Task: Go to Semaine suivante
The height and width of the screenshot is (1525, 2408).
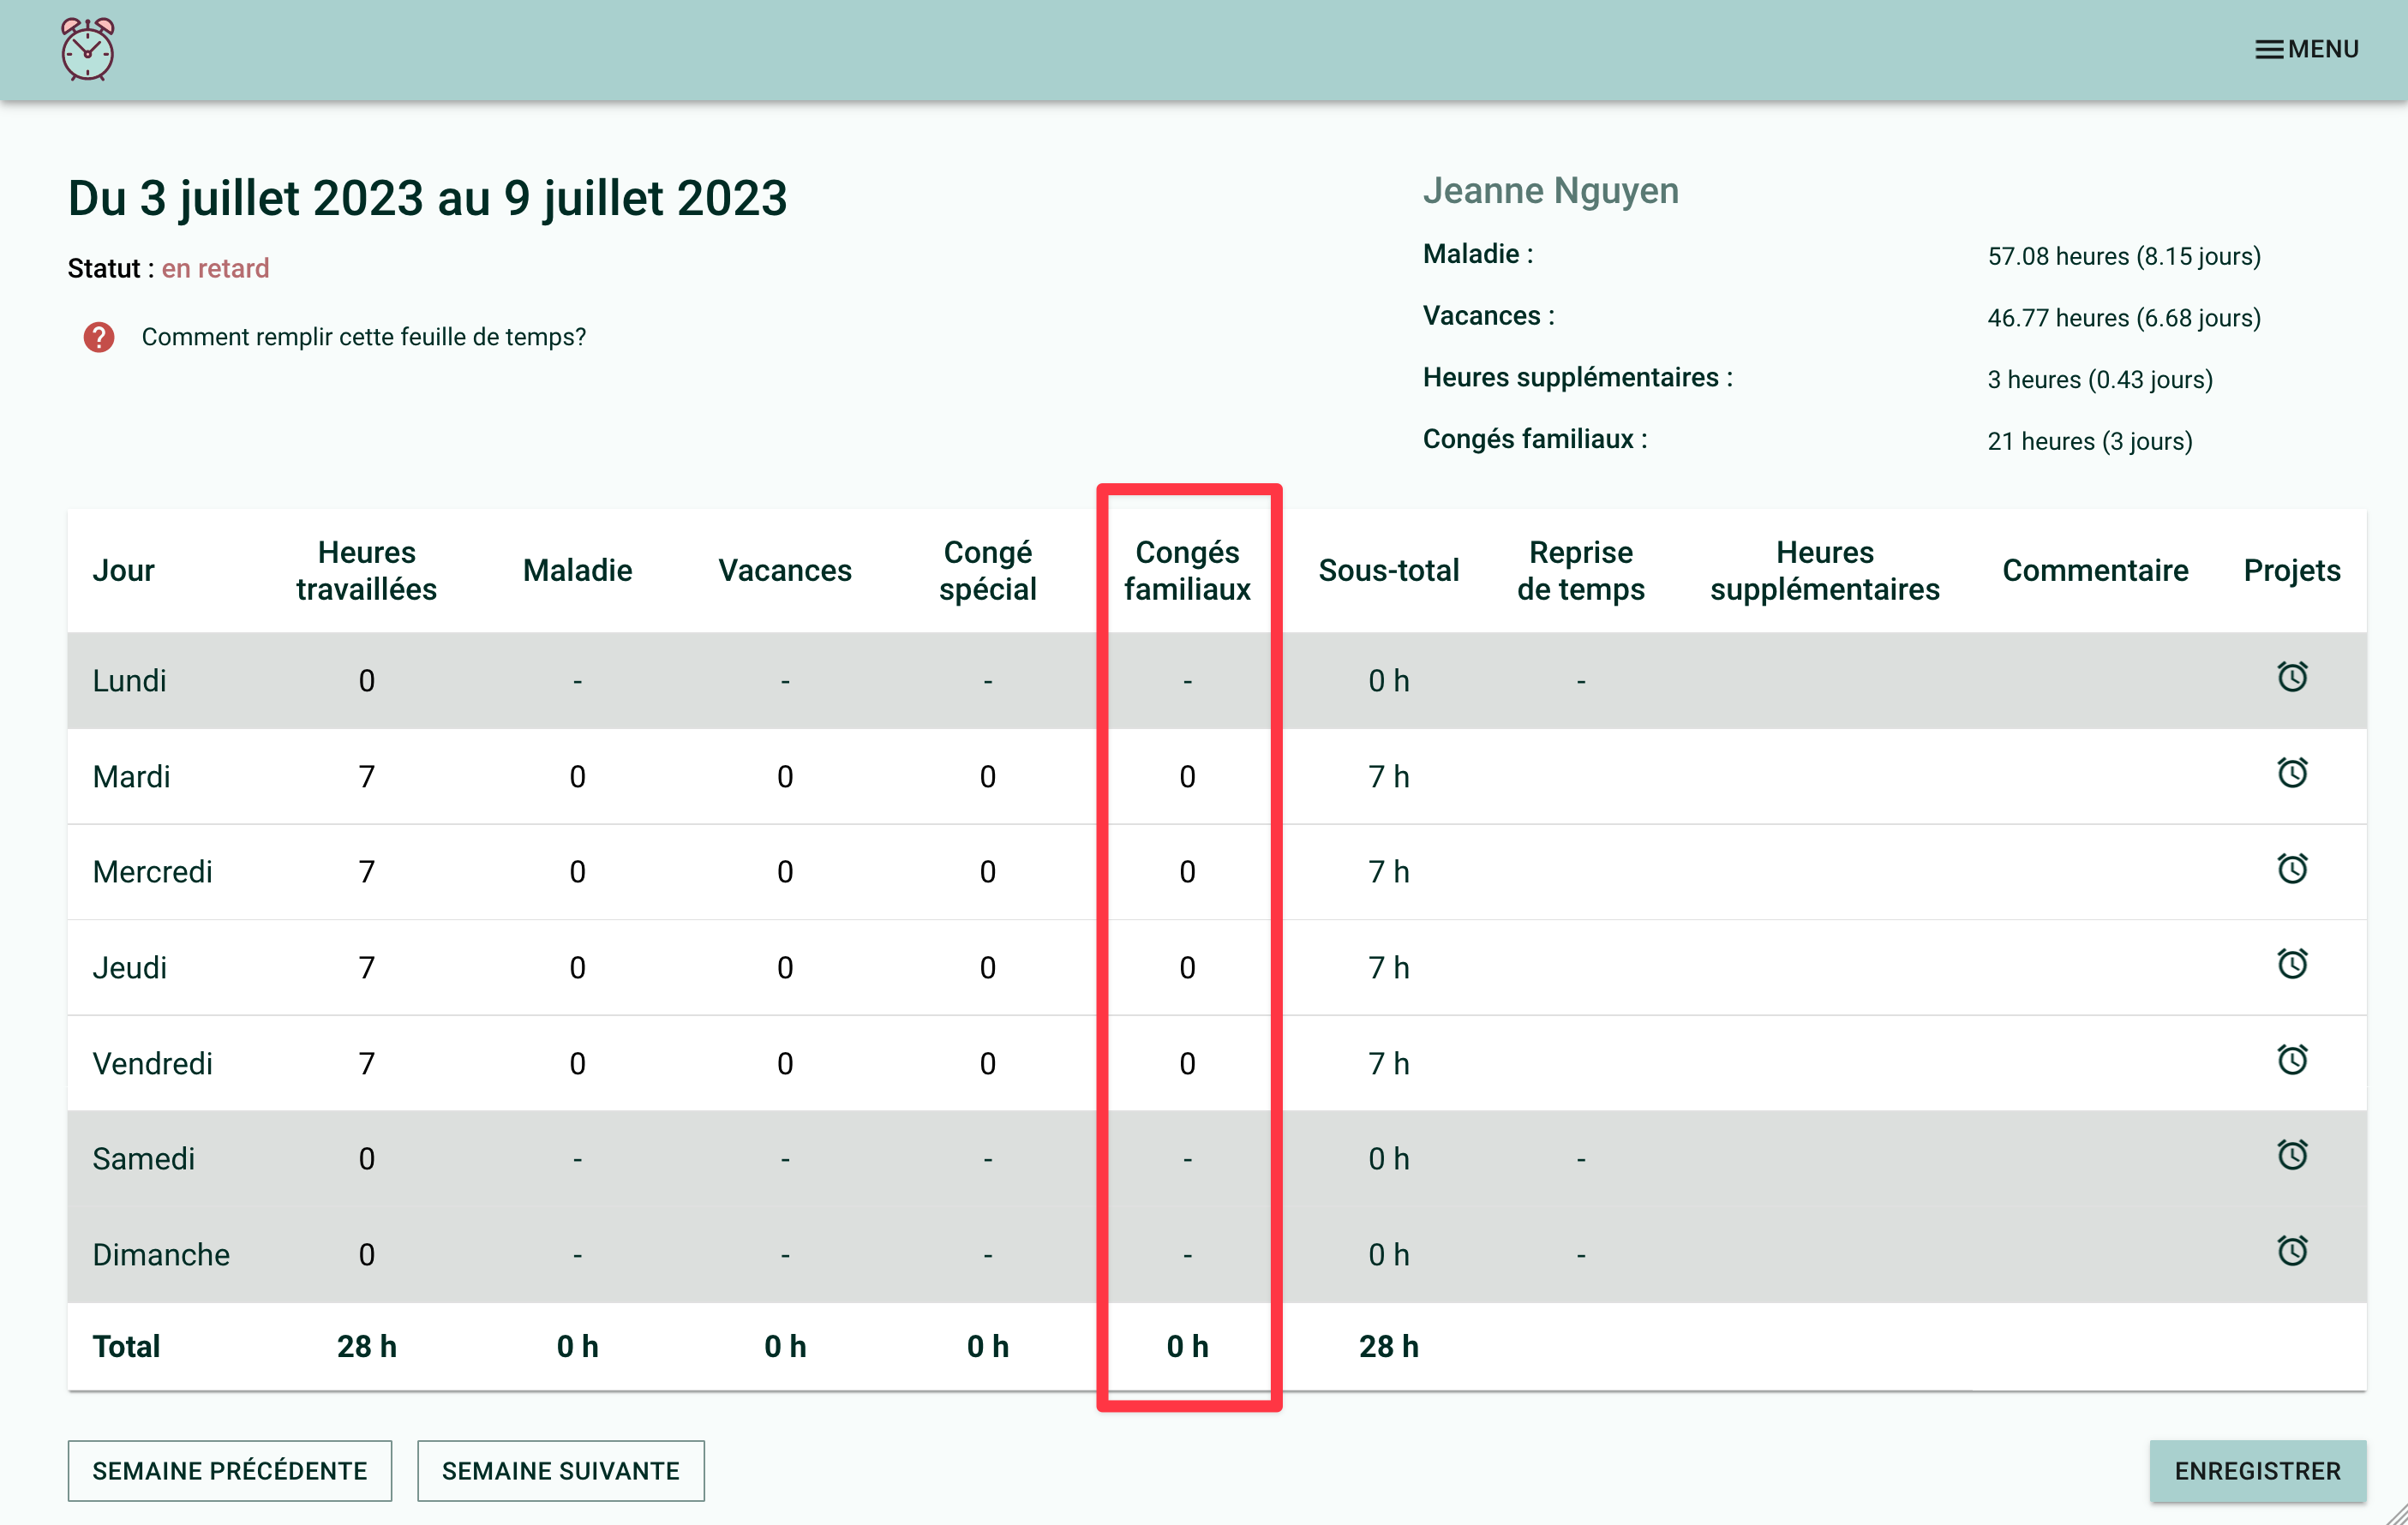Action: click(x=560, y=1470)
